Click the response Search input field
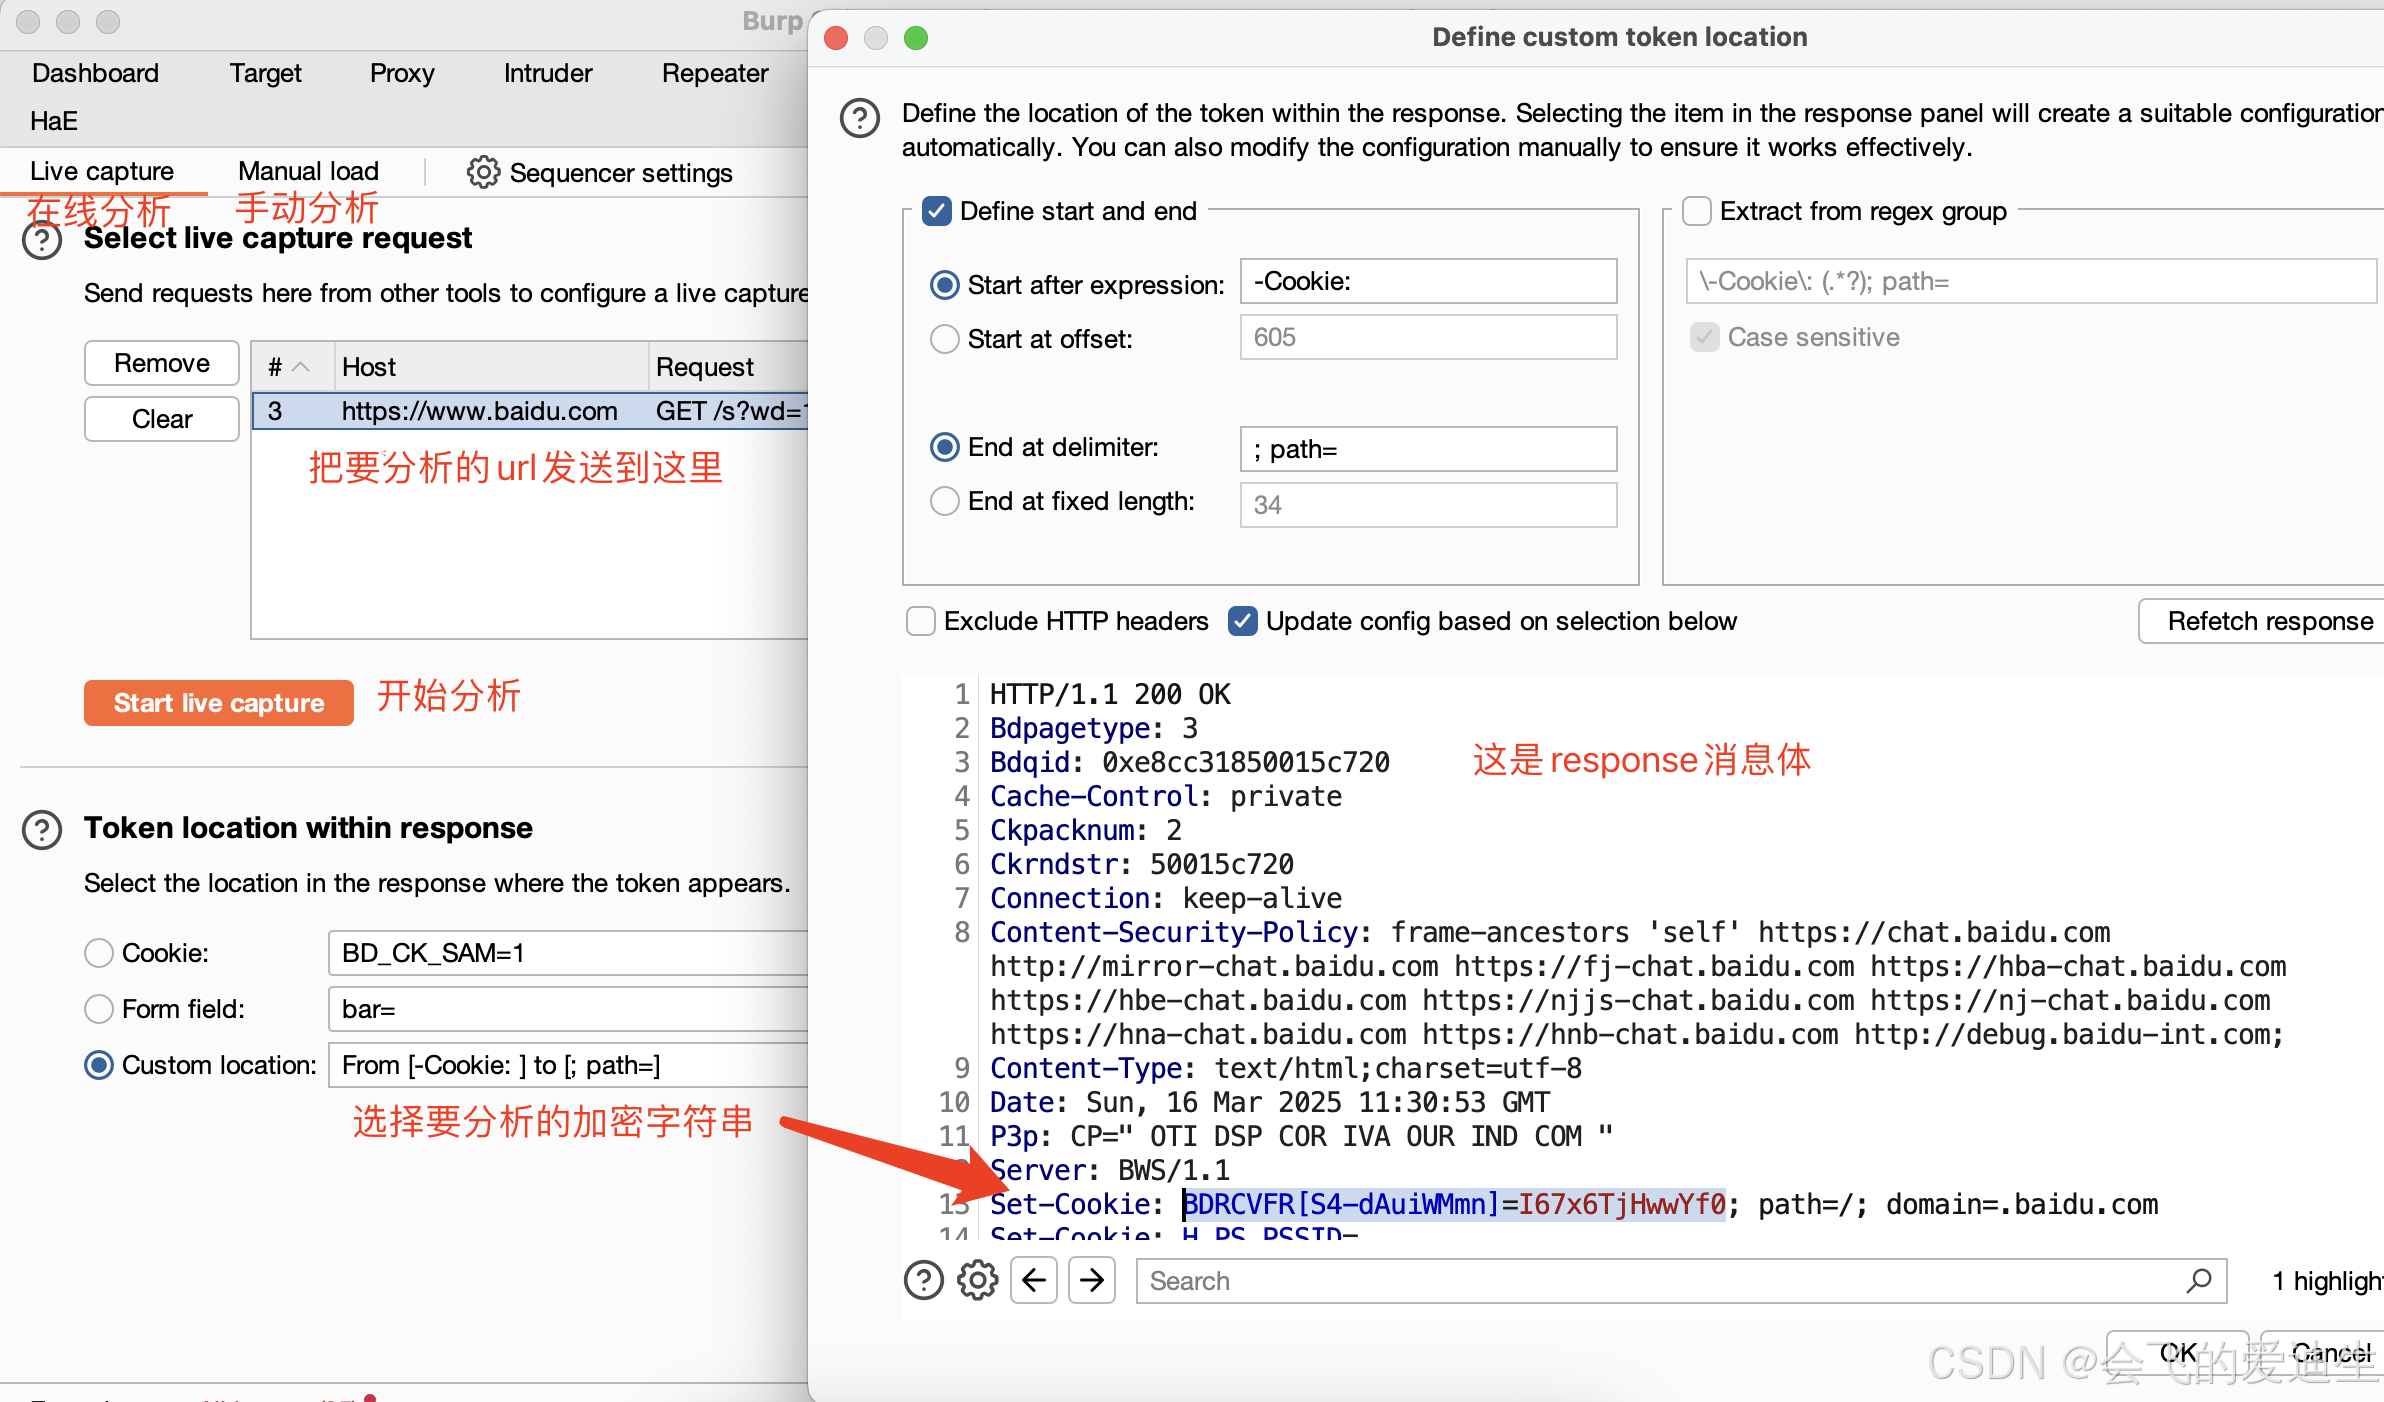 point(1660,1281)
